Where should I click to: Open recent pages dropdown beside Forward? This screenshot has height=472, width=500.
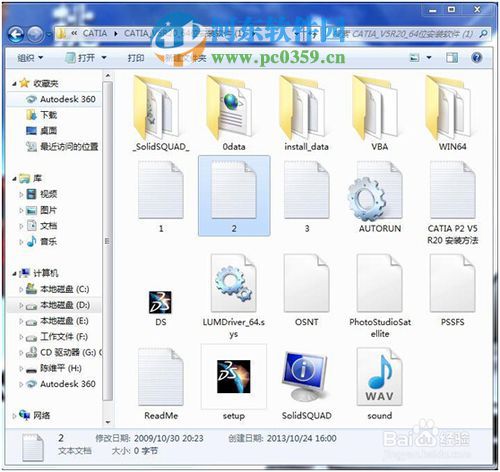pos(49,34)
